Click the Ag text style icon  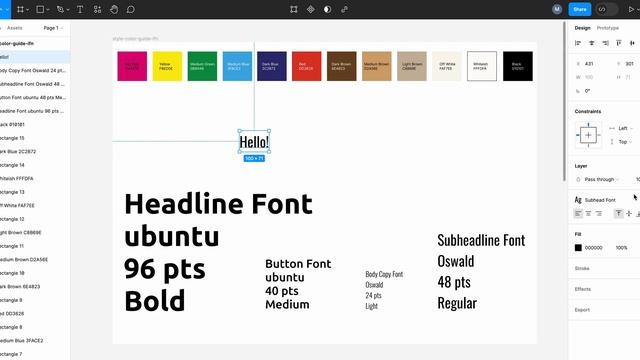point(578,200)
